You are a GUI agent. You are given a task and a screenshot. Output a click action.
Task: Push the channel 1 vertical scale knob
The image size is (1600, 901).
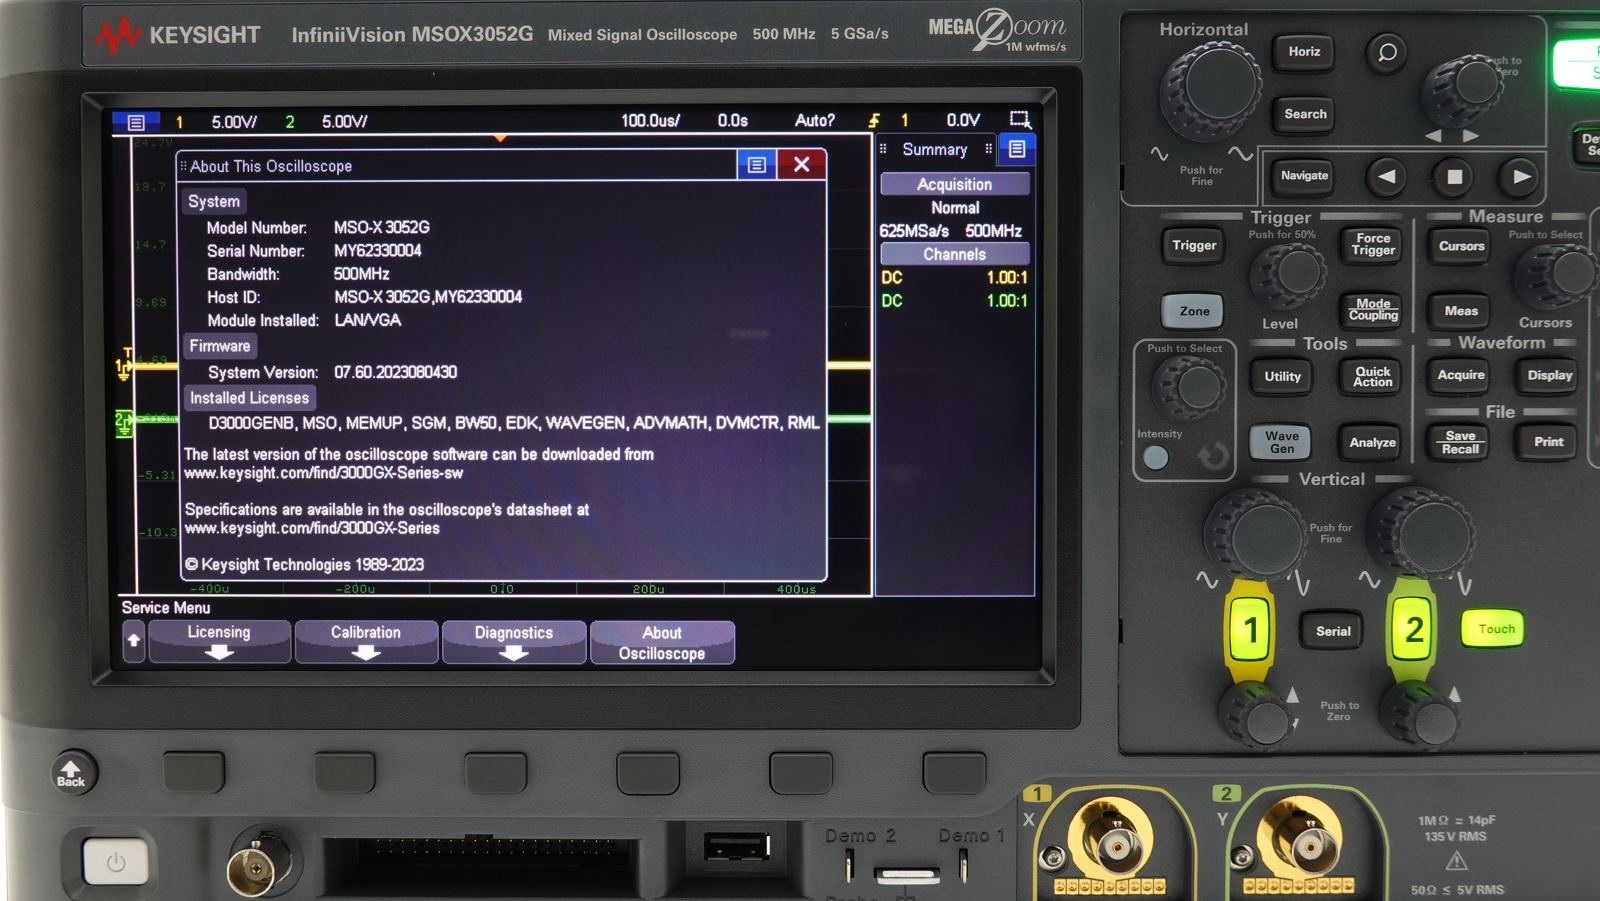(1256, 535)
